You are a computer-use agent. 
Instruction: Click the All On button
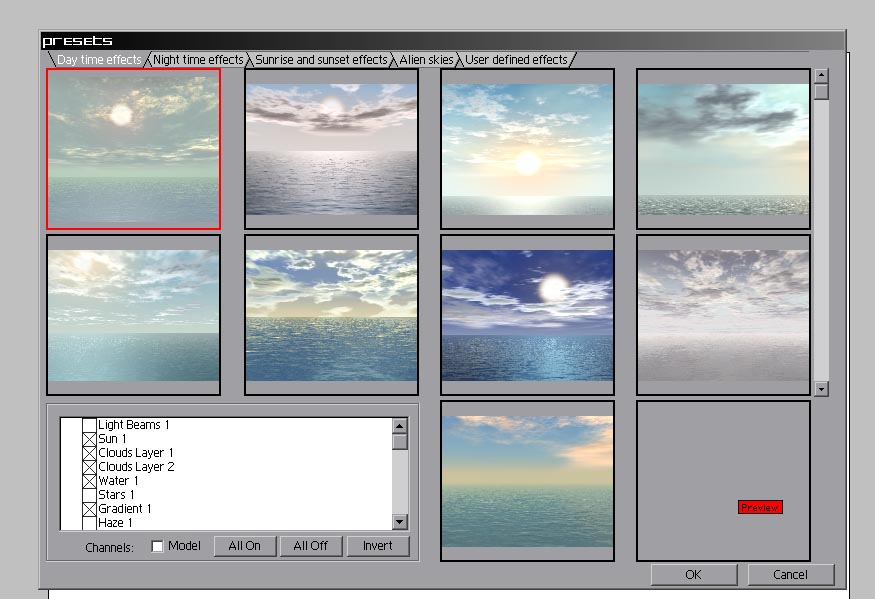245,546
